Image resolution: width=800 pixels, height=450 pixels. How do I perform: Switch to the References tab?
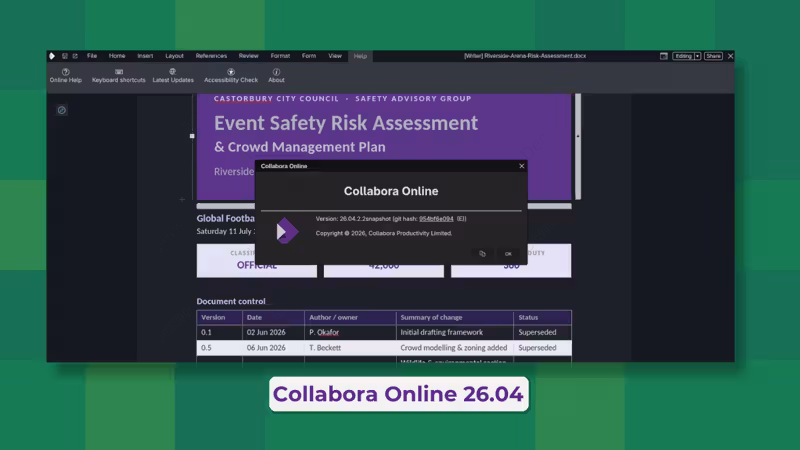pos(211,56)
